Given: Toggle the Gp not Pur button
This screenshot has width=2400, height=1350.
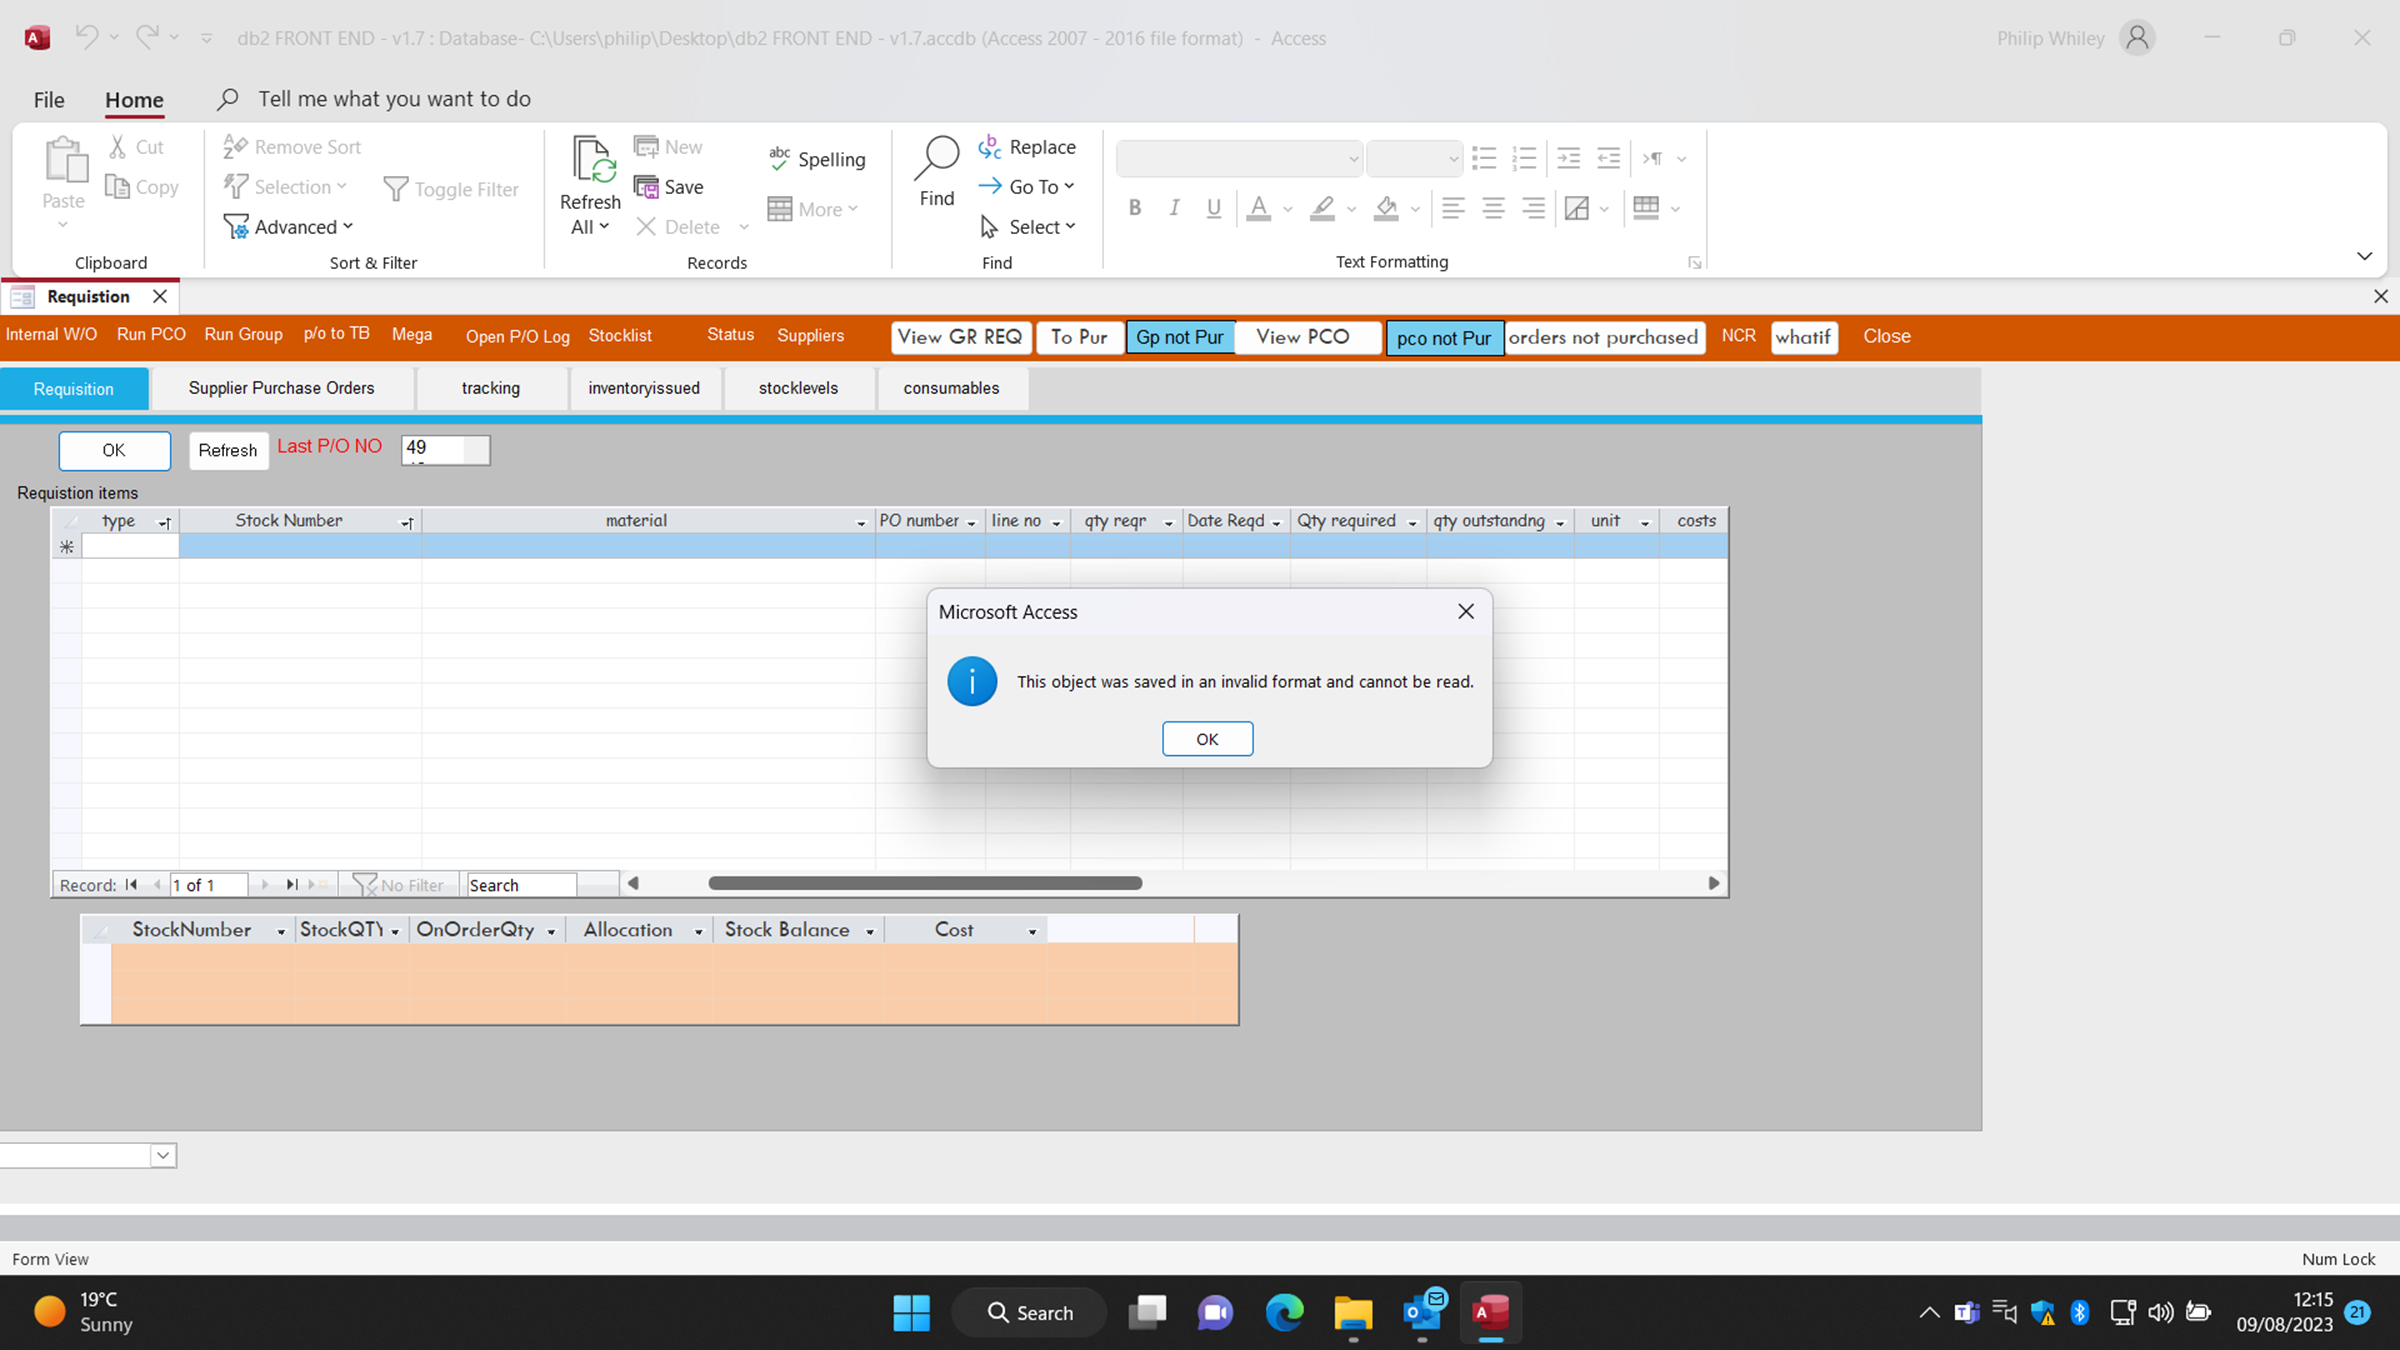Looking at the screenshot, I should [x=1179, y=337].
